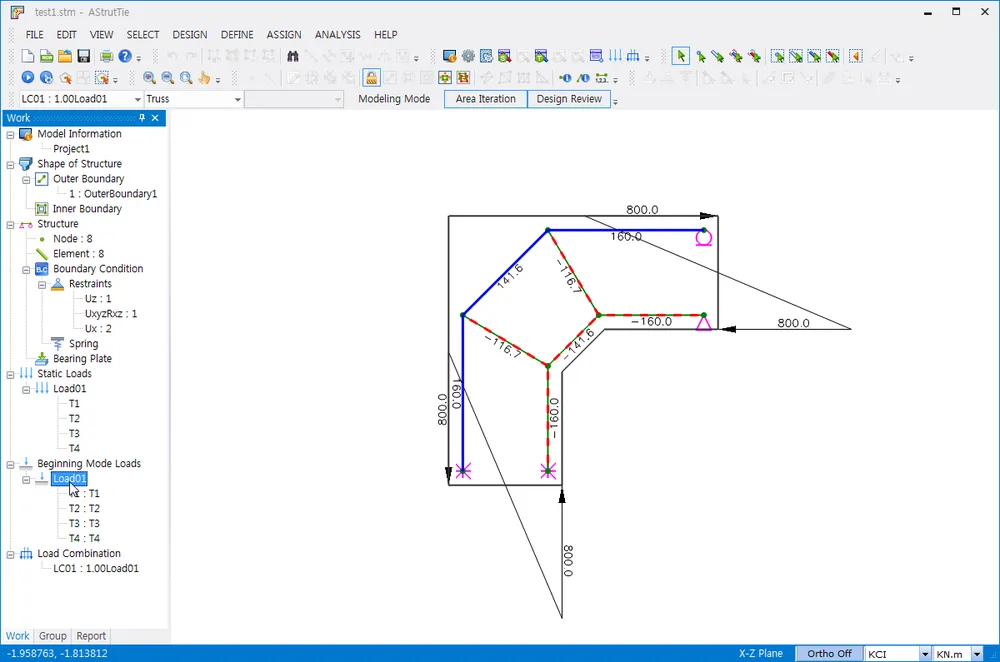Click the Outer Boundary tree icon

(x=41, y=179)
